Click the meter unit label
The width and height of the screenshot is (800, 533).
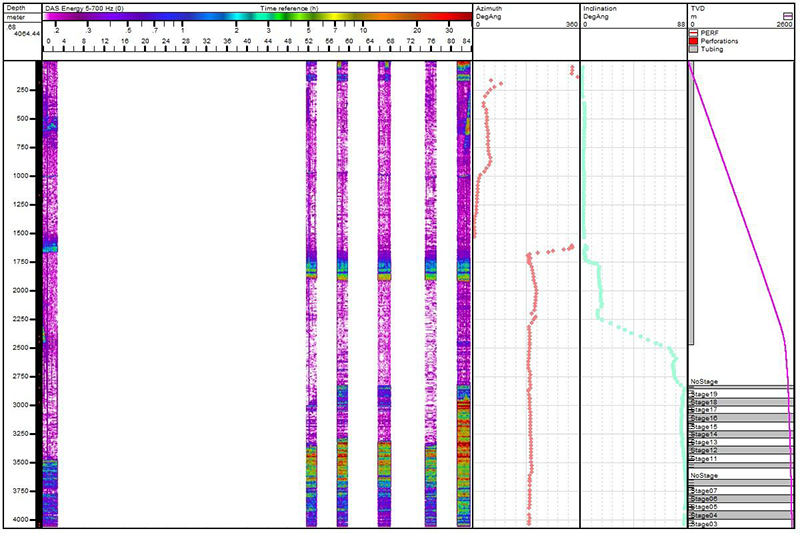pos(16,17)
